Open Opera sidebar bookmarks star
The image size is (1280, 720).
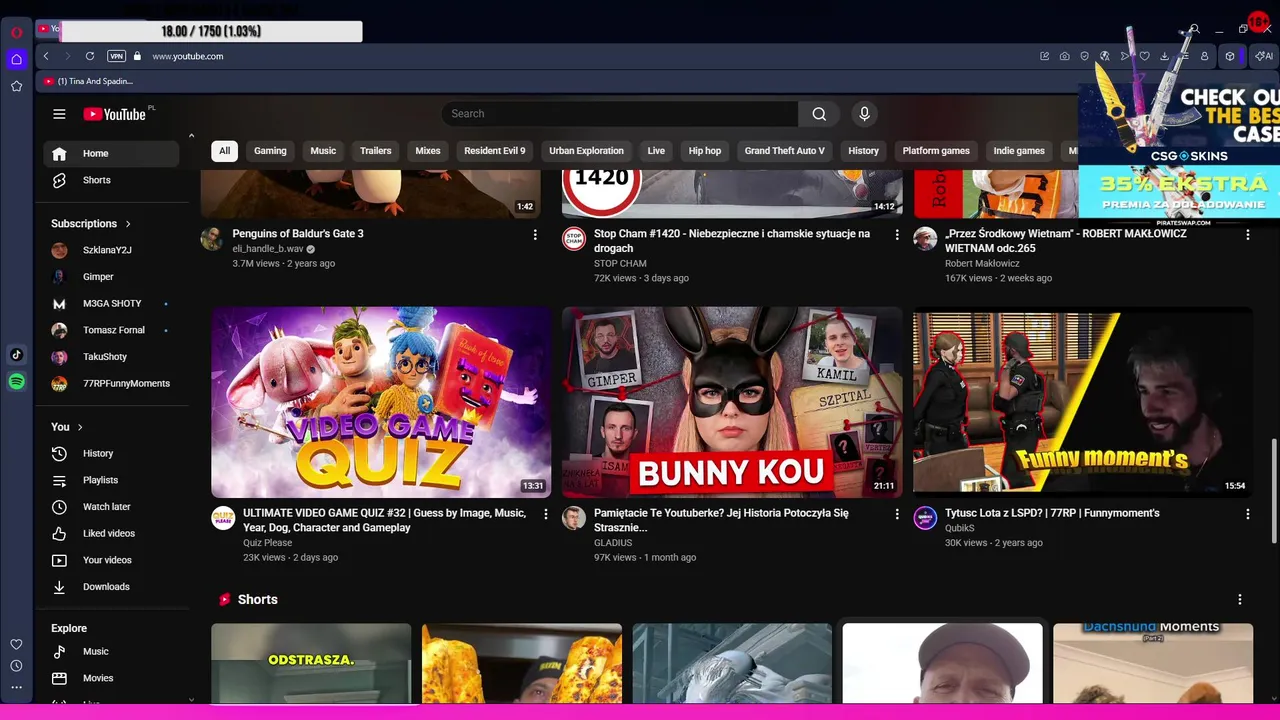16,86
